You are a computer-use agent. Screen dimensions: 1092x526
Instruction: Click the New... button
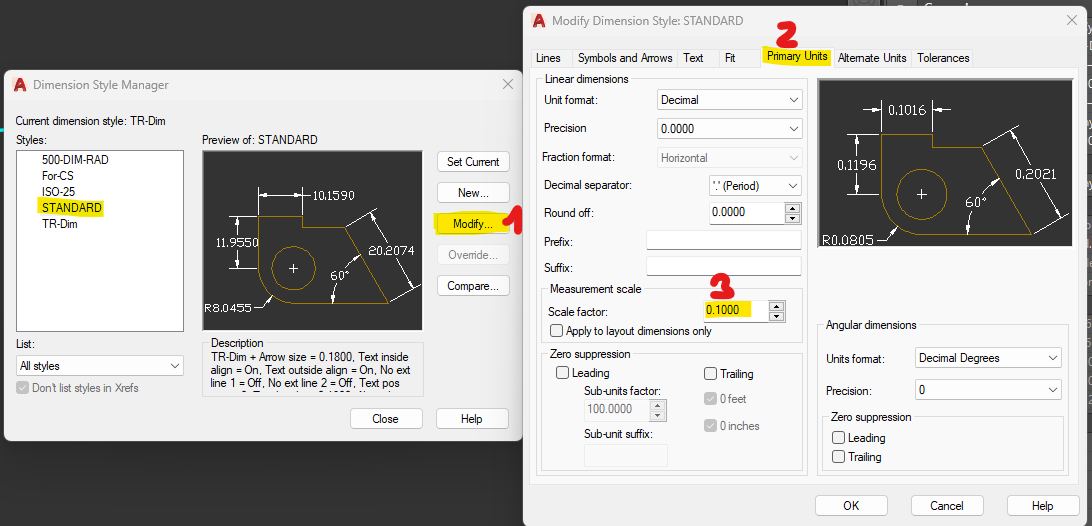pyautogui.click(x=473, y=192)
